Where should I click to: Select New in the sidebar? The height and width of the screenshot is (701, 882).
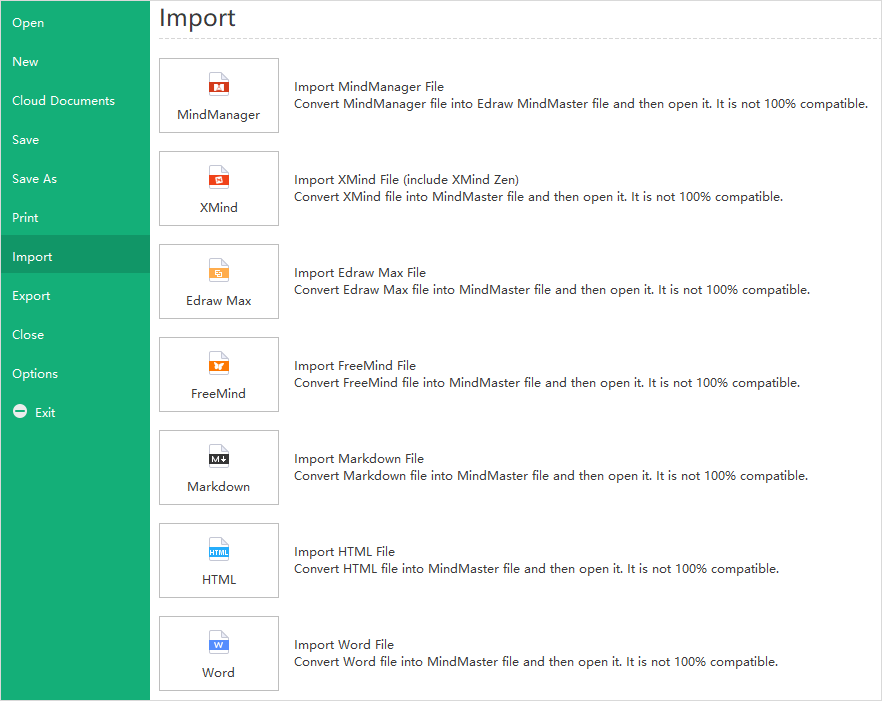(25, 62)
